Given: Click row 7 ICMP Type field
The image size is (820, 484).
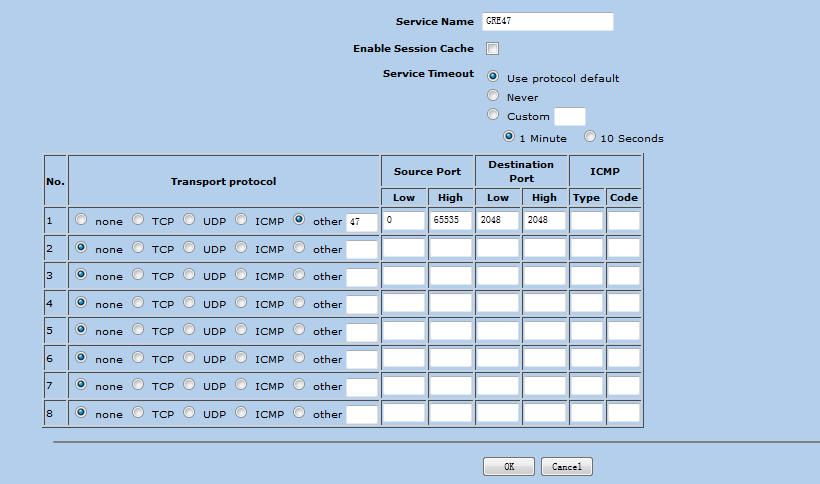Looking at the screenshot, I should (587, 385).
